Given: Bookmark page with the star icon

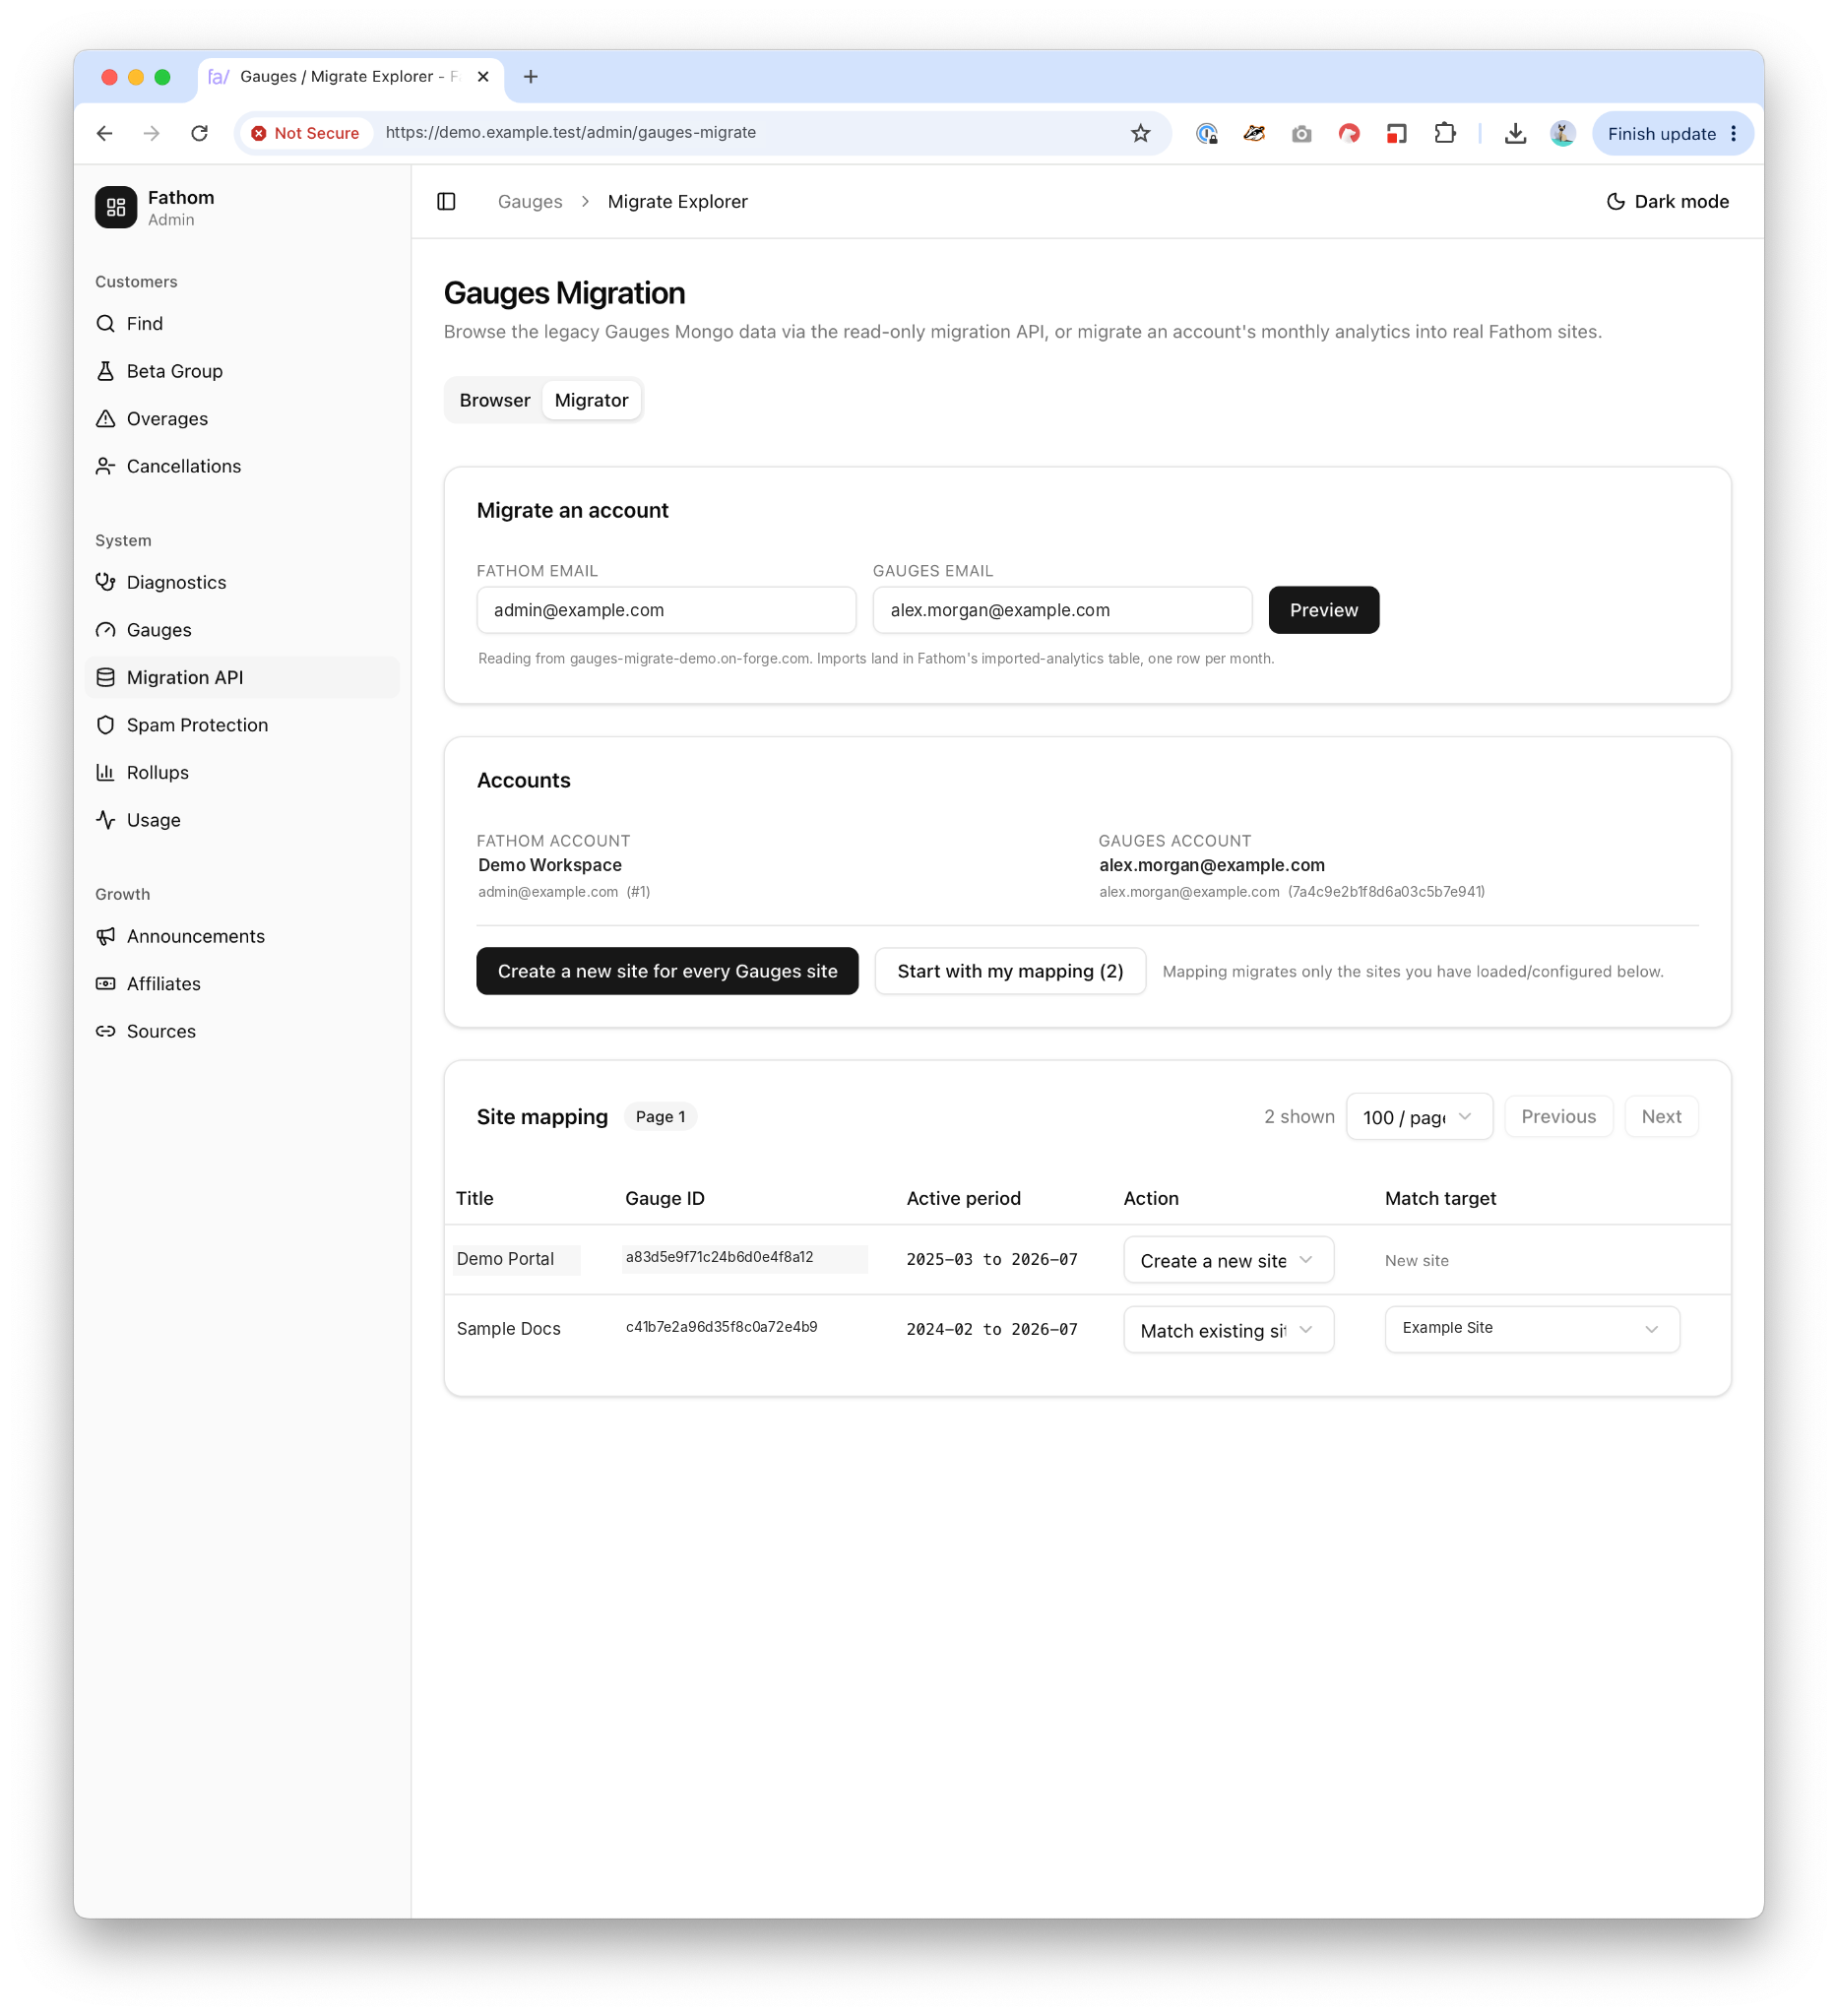Looking at the screenshot, I should click(x=1140, y=133).
